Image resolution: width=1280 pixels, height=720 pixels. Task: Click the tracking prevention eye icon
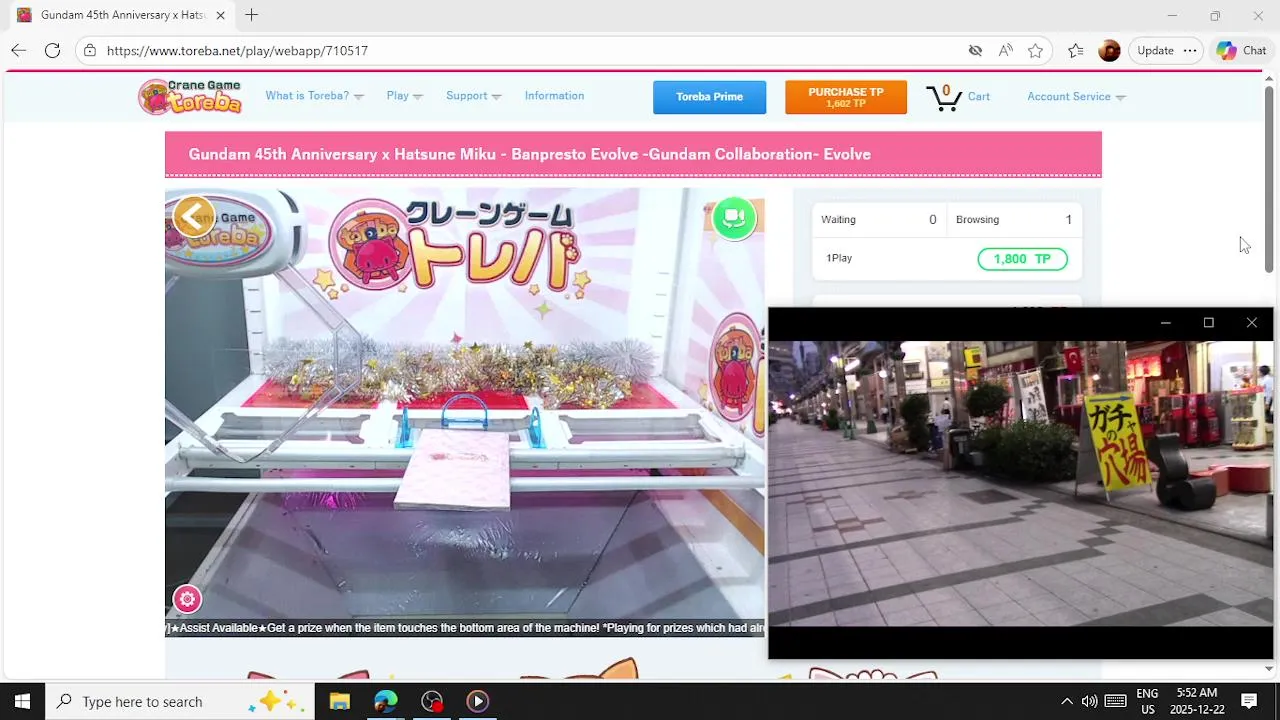(x=975, y=50)
